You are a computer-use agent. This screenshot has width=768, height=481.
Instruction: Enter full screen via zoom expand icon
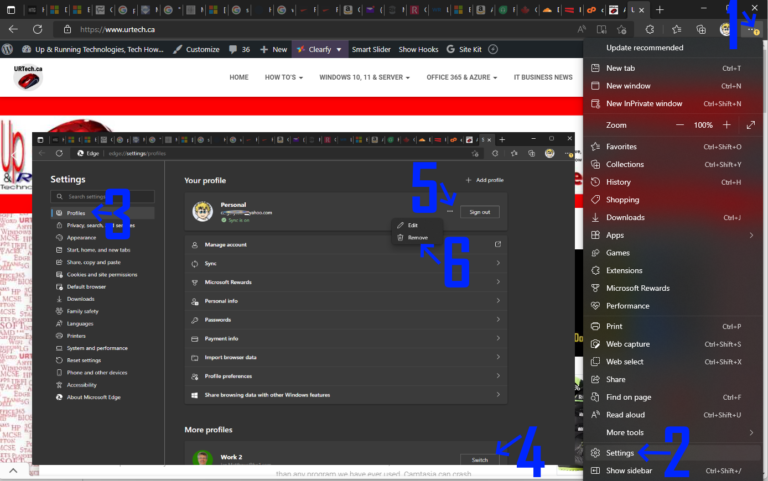coord(751,125)
